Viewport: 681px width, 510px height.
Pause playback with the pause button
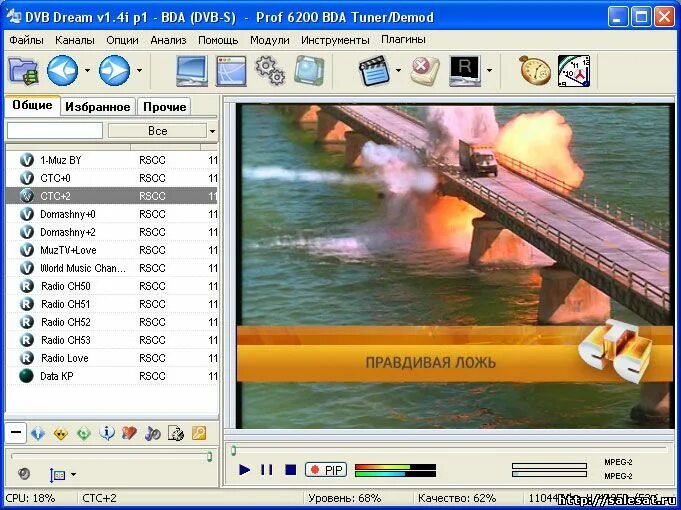[x=267, y=470]
